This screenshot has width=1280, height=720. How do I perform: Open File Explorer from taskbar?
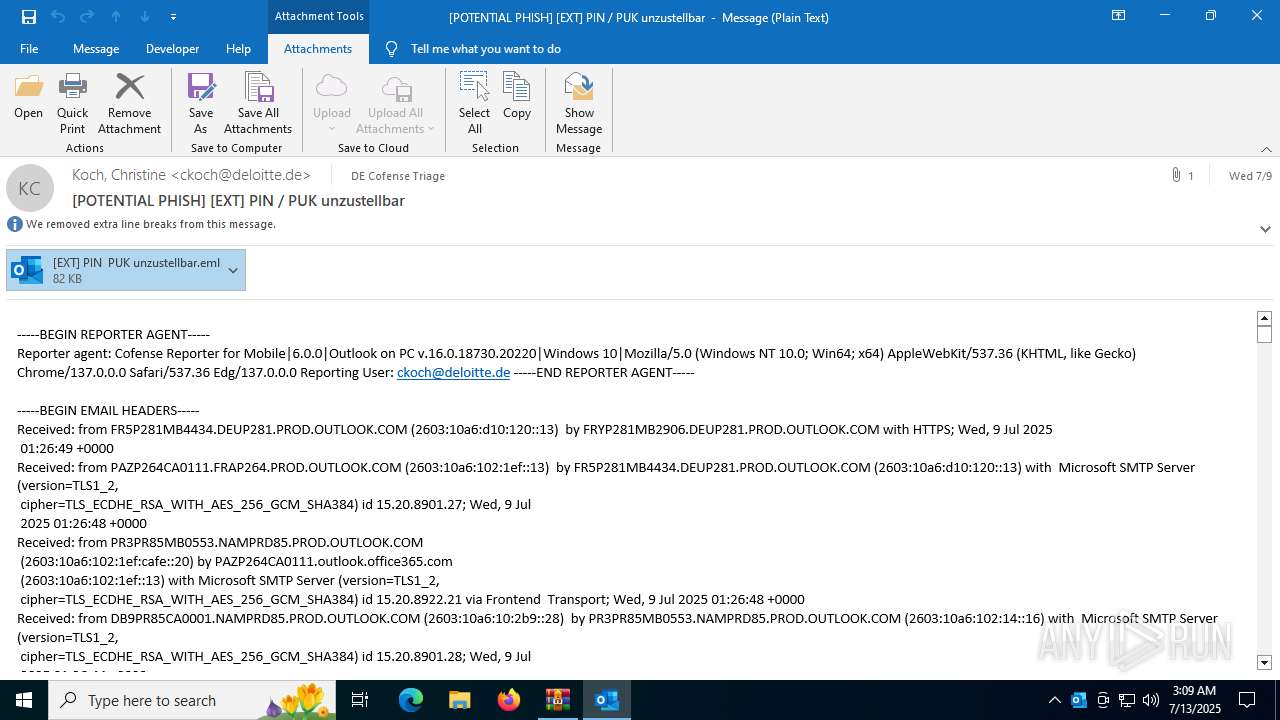tap(460, 700)
